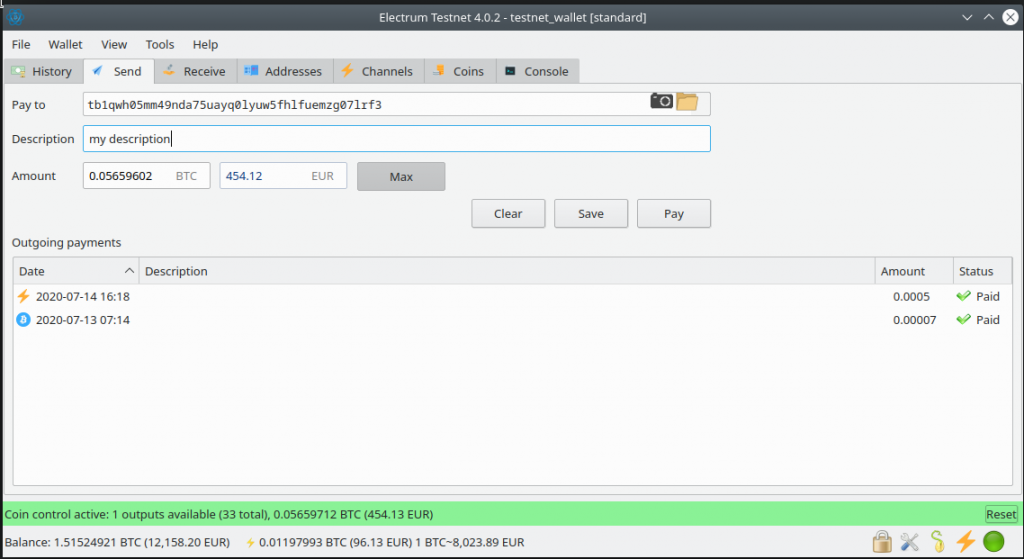Viewport: 1024px width, 559px height.
Task: Click the window roll-down arrow in title bar
Action: pos(967,18)
